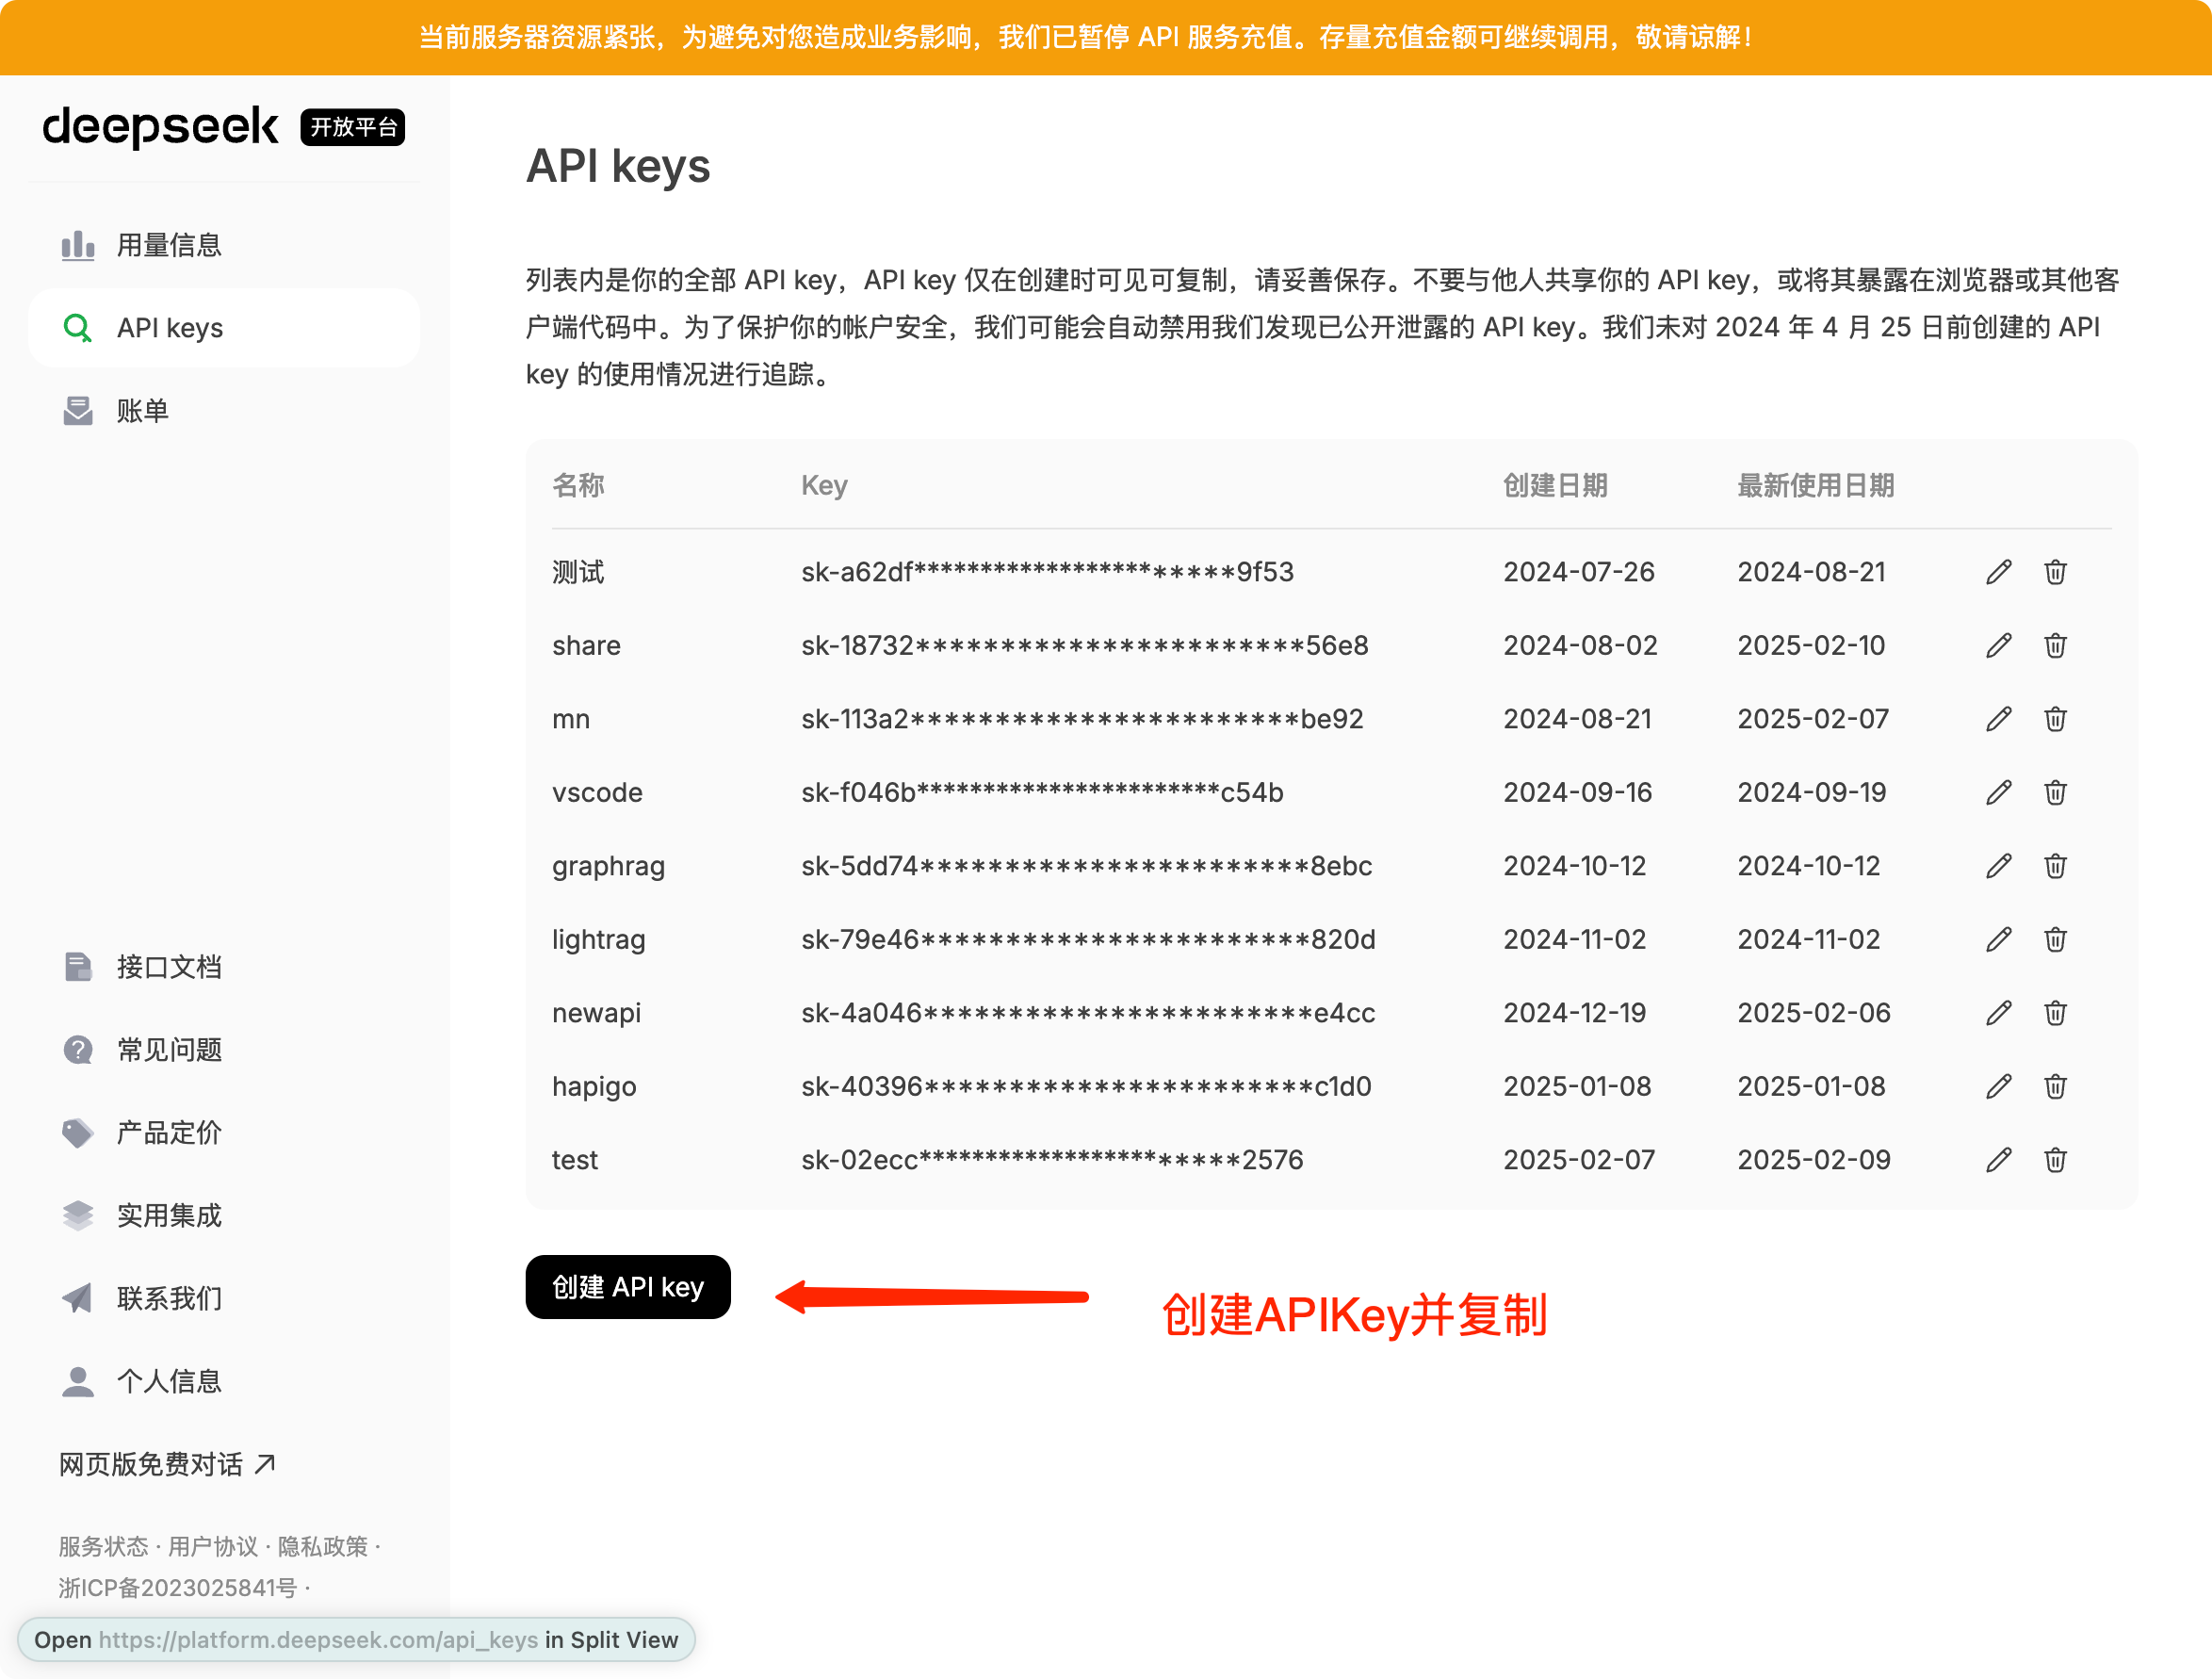This screenshot has height=1679, width=2212.
Task: Open the 隐私政策 privacy policy link
Action: (323, 1547)
